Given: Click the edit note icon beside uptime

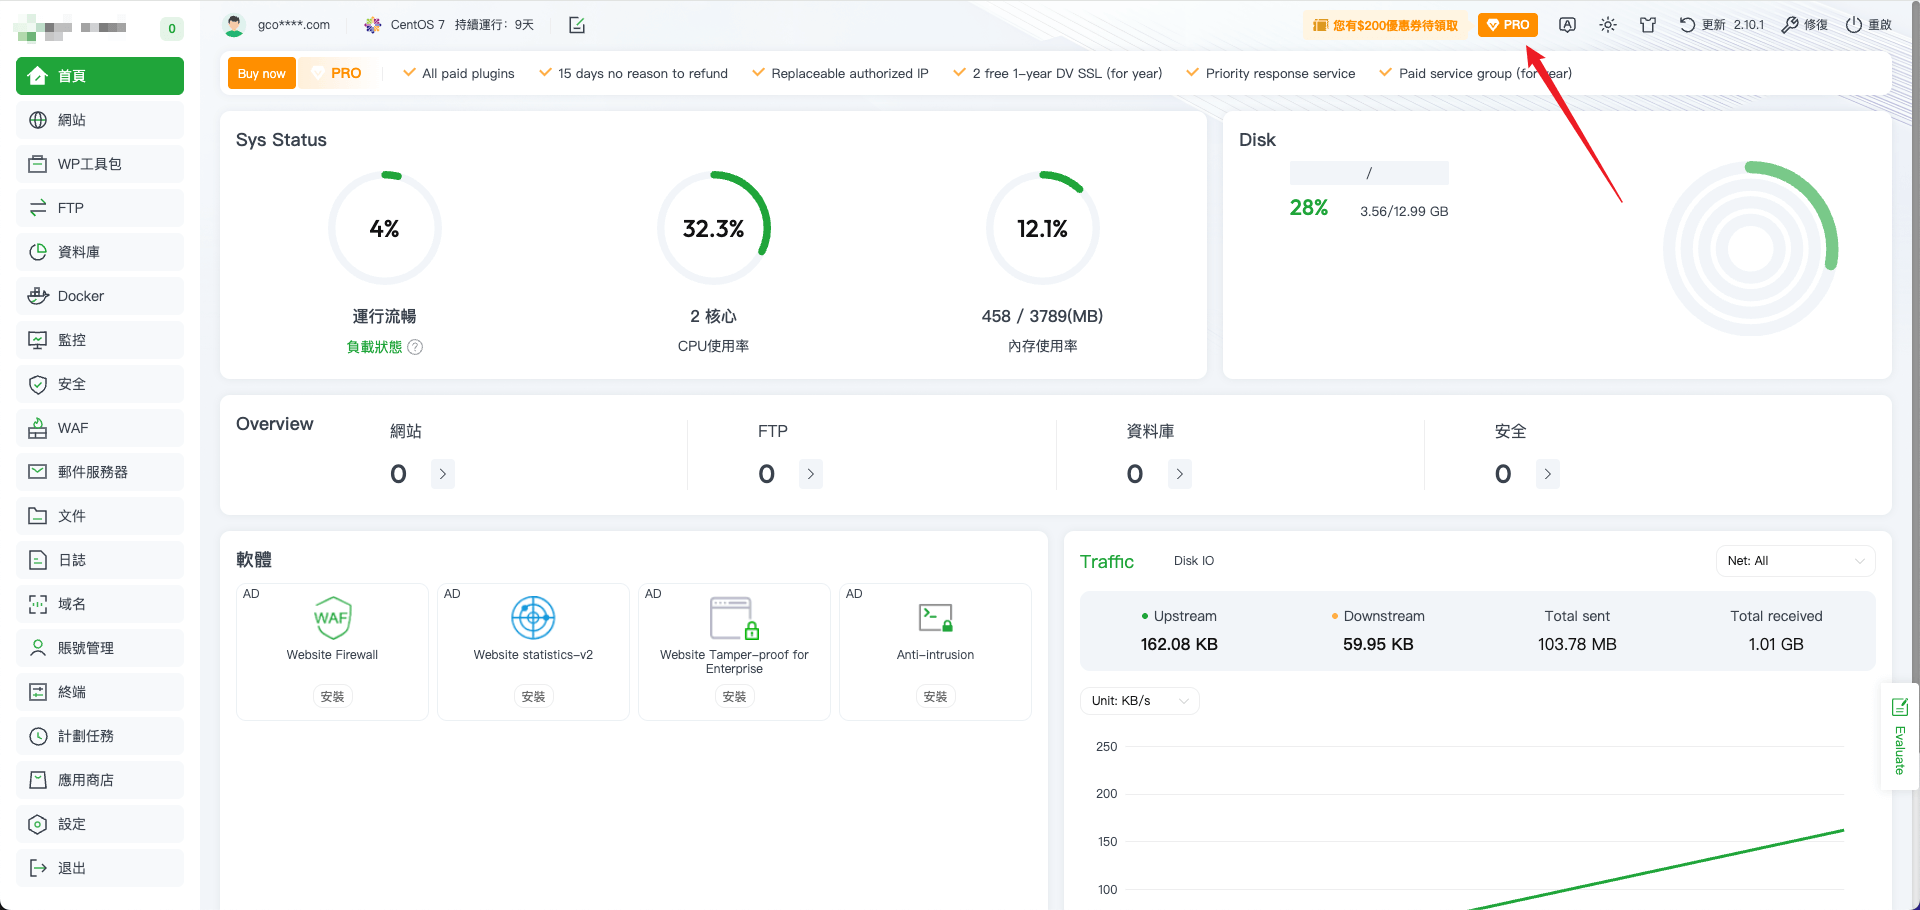Looking at the screenshot, I should pyautogui.click(x=577, y=25).
